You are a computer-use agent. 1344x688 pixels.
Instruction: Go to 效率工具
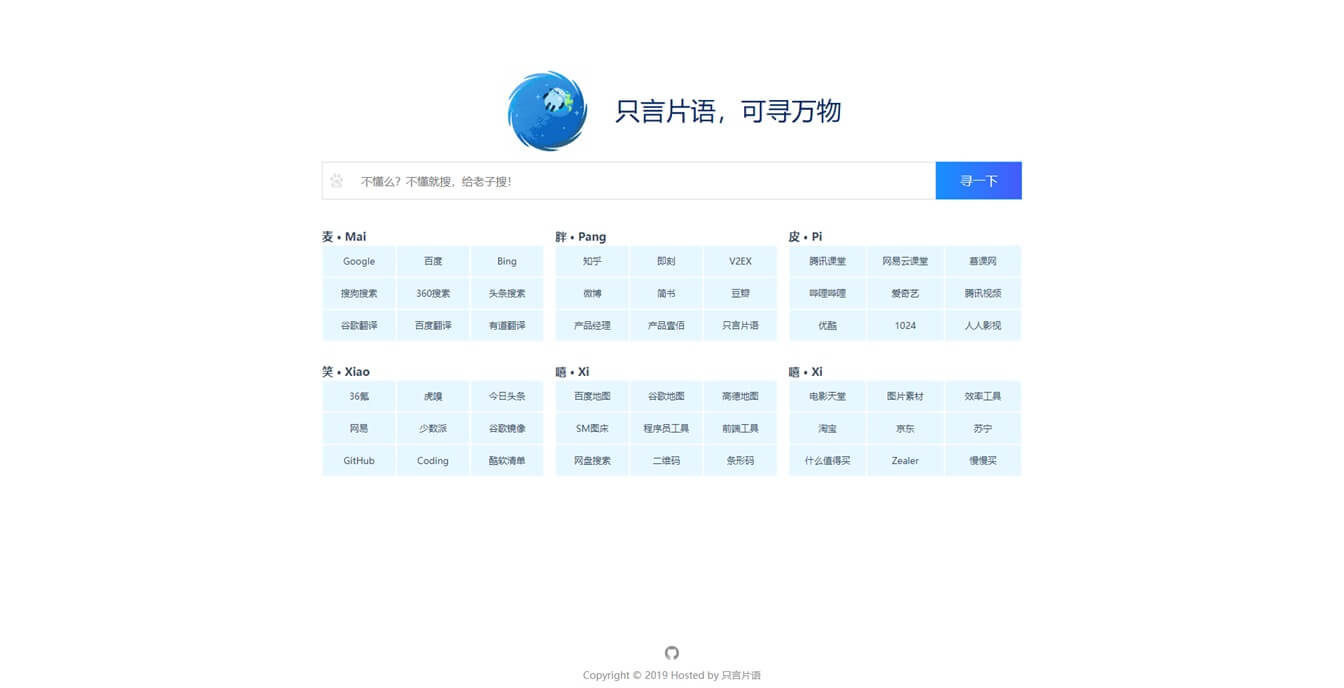pyautogui.click(x=983, y=396)
